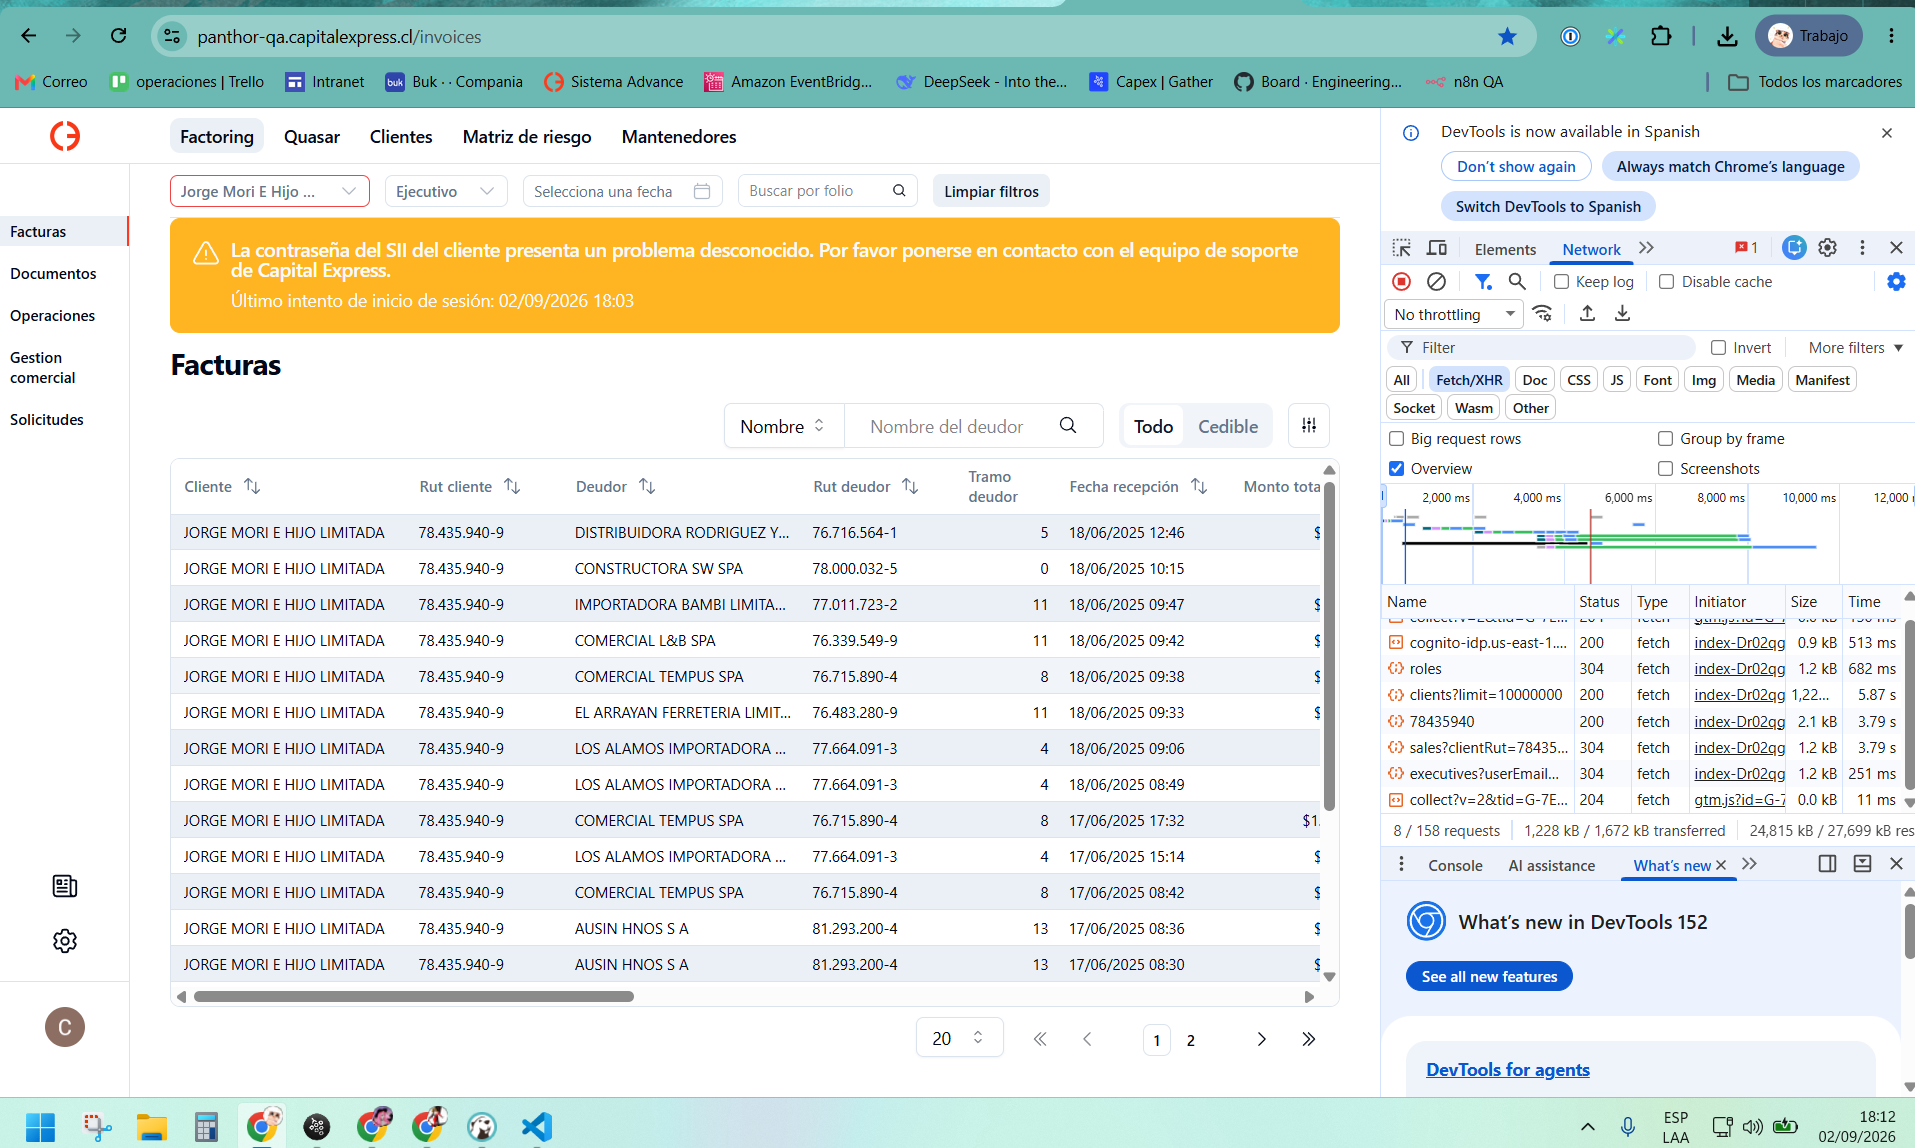Open the Quasar menu

pyautogui.click(x=312, y=137)
